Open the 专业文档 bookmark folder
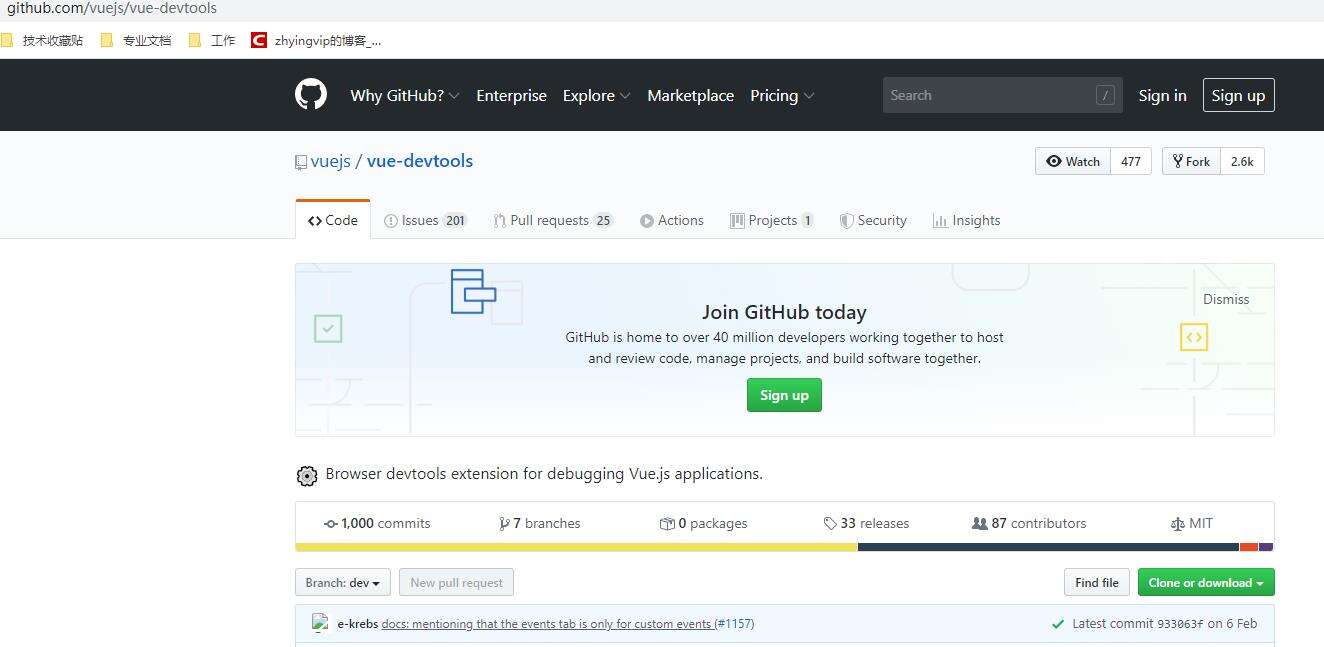Screen dimensions: 1324x647 pos(136,41)
